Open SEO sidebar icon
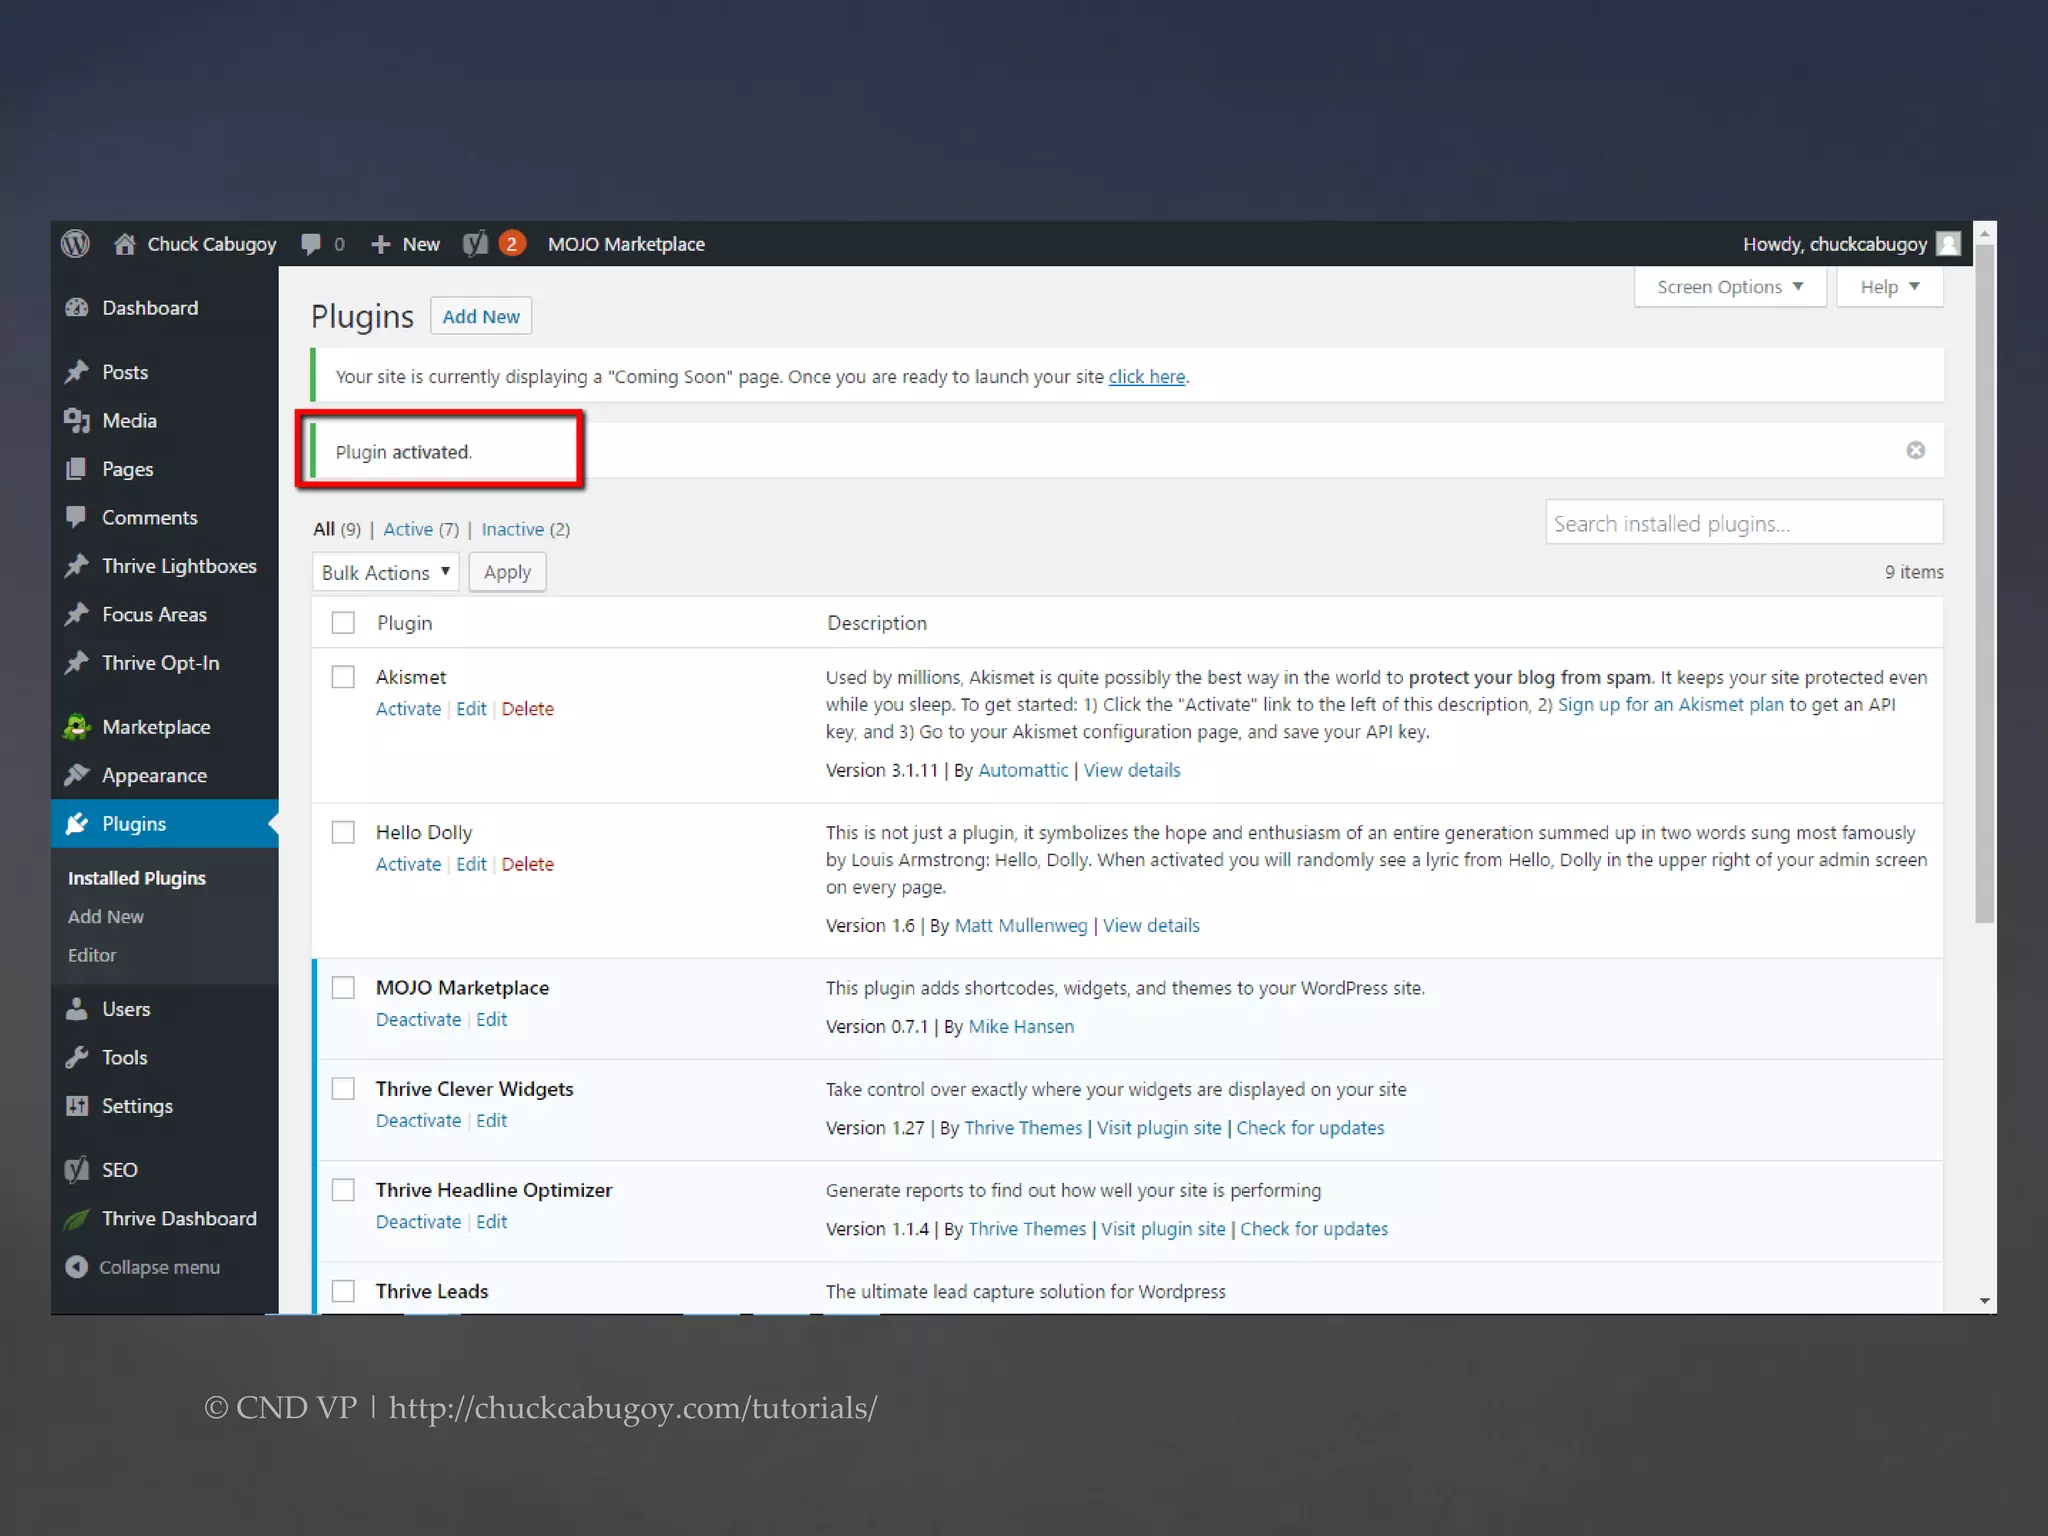This screenshot has width=2048, height=1536. click(77, 1170)
